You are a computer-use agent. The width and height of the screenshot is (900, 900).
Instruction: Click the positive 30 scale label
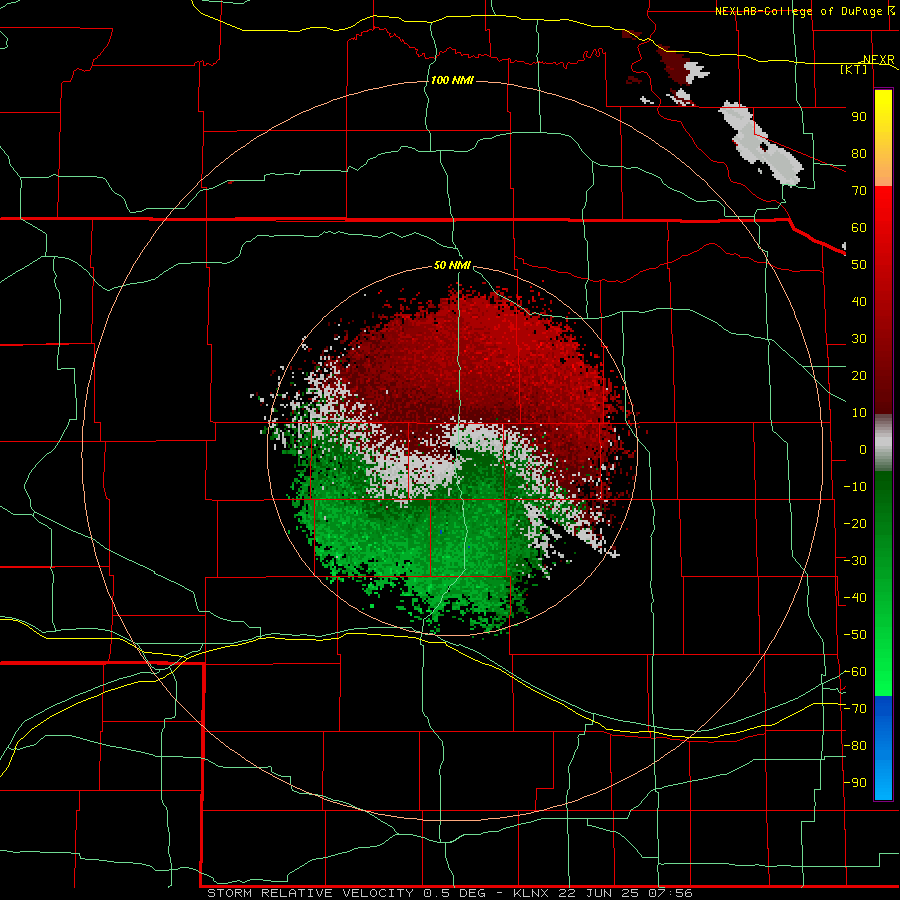point(859,339)
